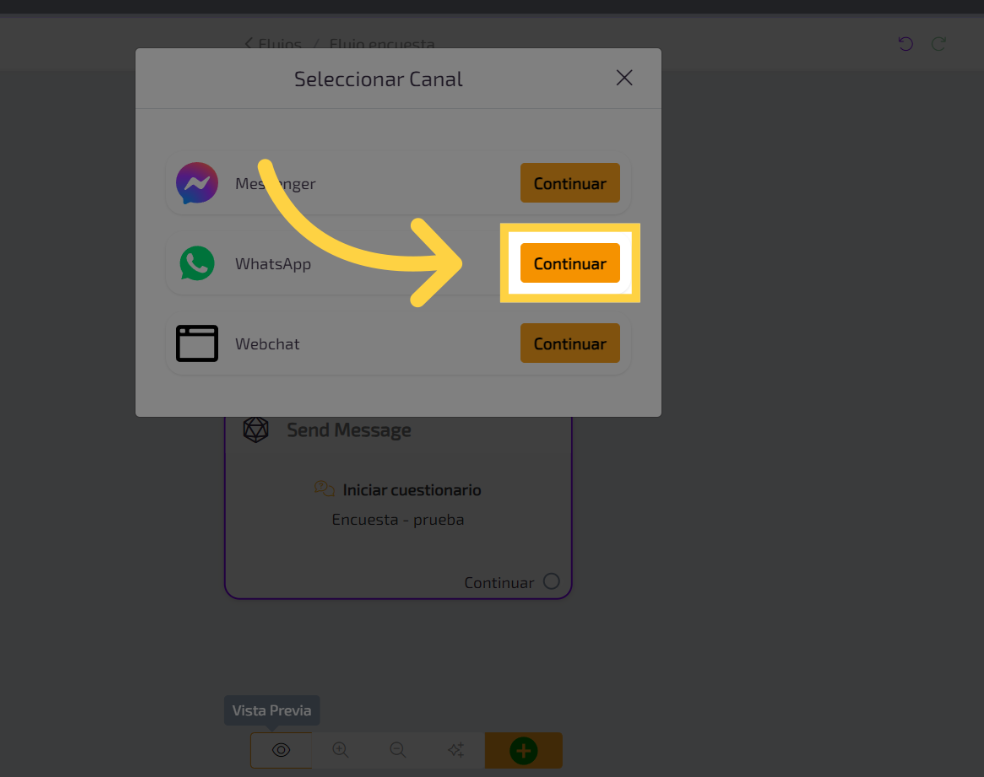Select the Webchat browser window icon
The image size is (984, 777).
[197, 343]
